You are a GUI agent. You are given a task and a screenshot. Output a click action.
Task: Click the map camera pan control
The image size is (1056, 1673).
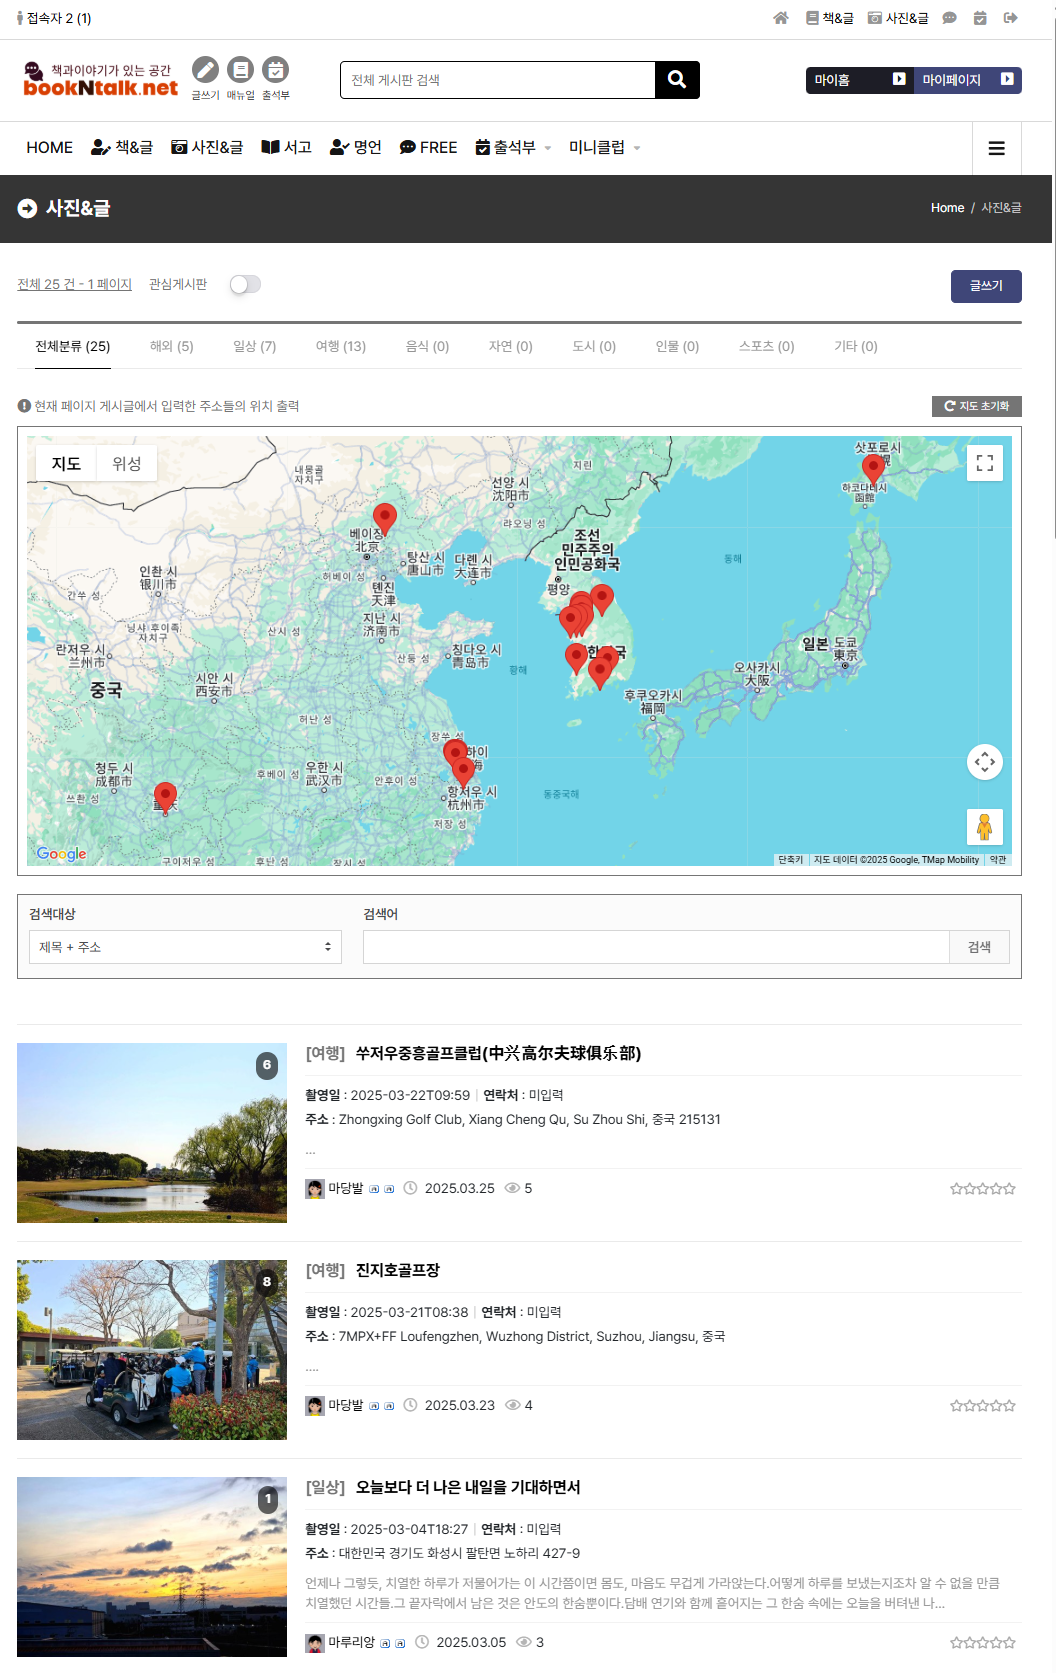pyautogui.click(x=984, y=762)
